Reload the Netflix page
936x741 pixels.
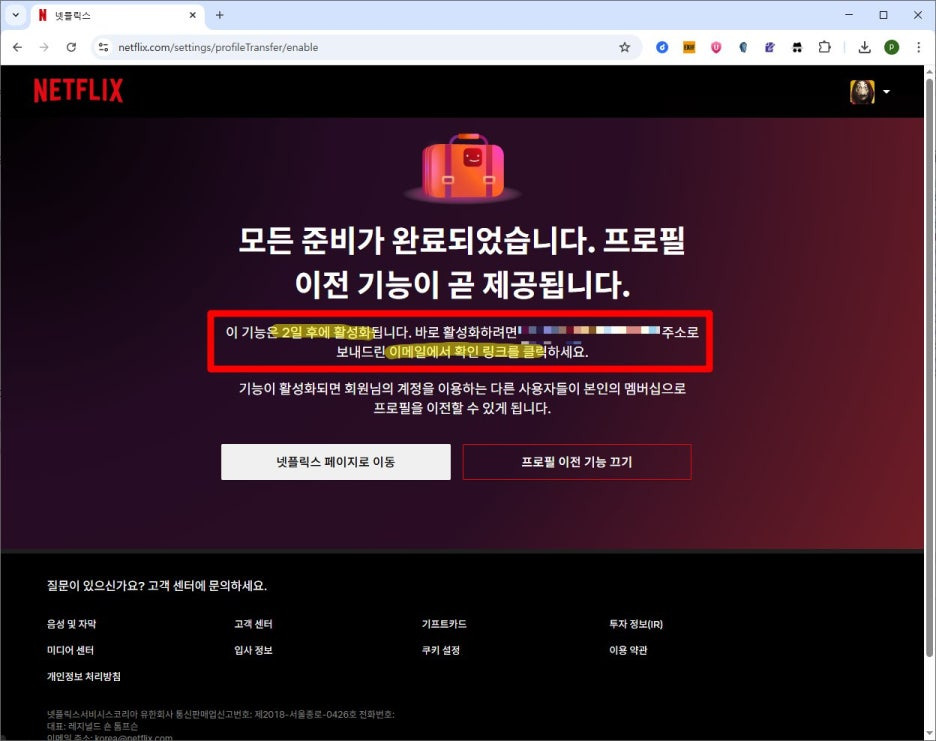click(71, 47)
